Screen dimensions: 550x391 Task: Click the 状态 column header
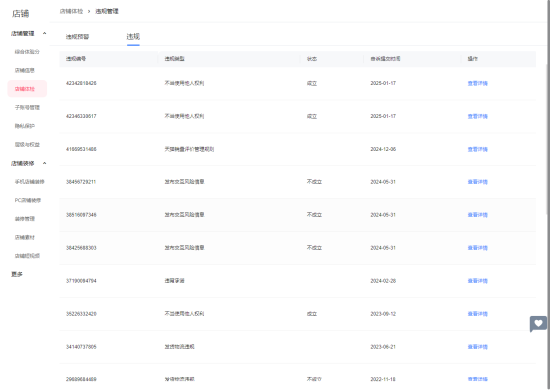[x=311, y=59]
